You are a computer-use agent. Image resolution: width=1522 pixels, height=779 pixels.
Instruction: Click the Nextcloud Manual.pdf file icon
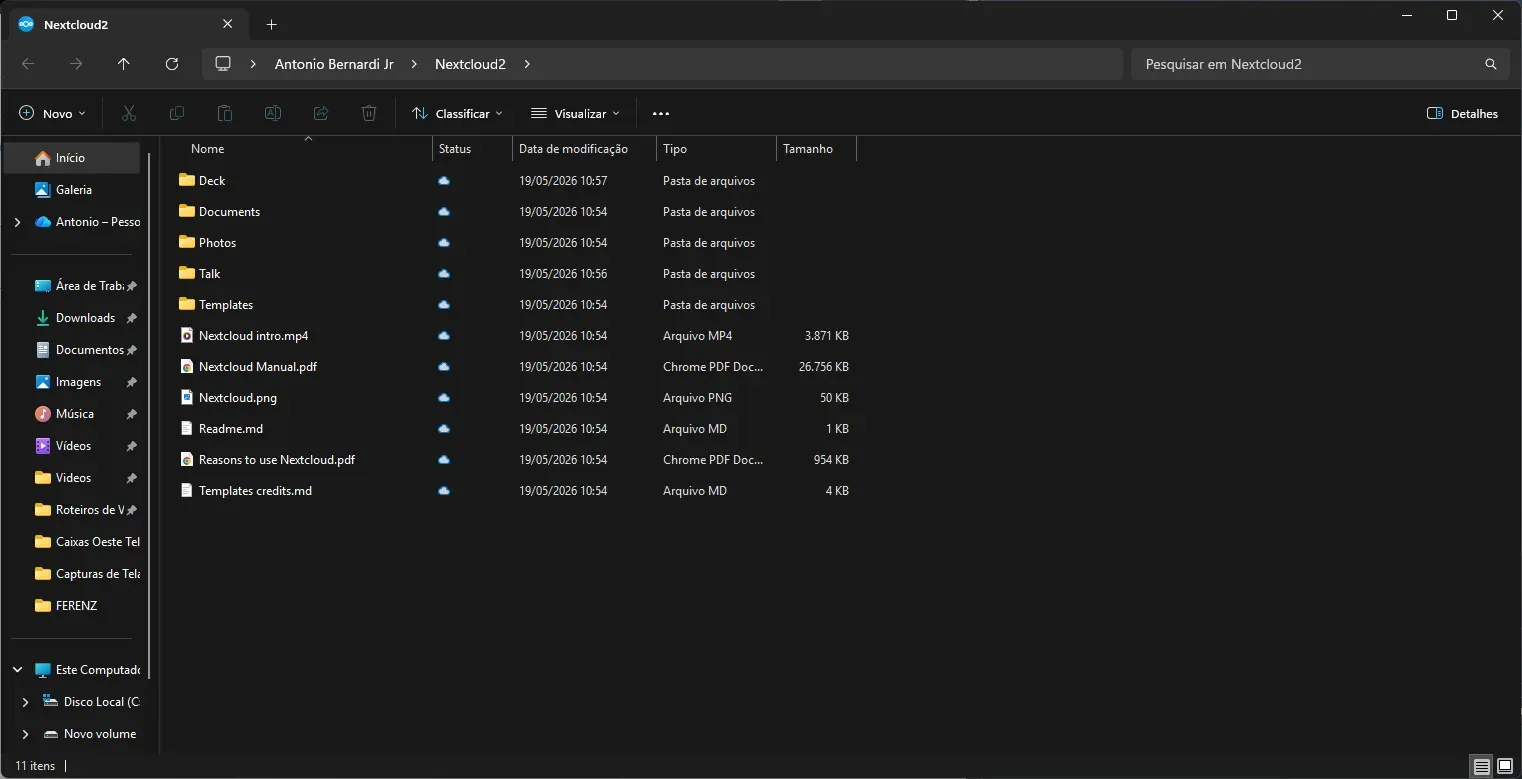186,366
